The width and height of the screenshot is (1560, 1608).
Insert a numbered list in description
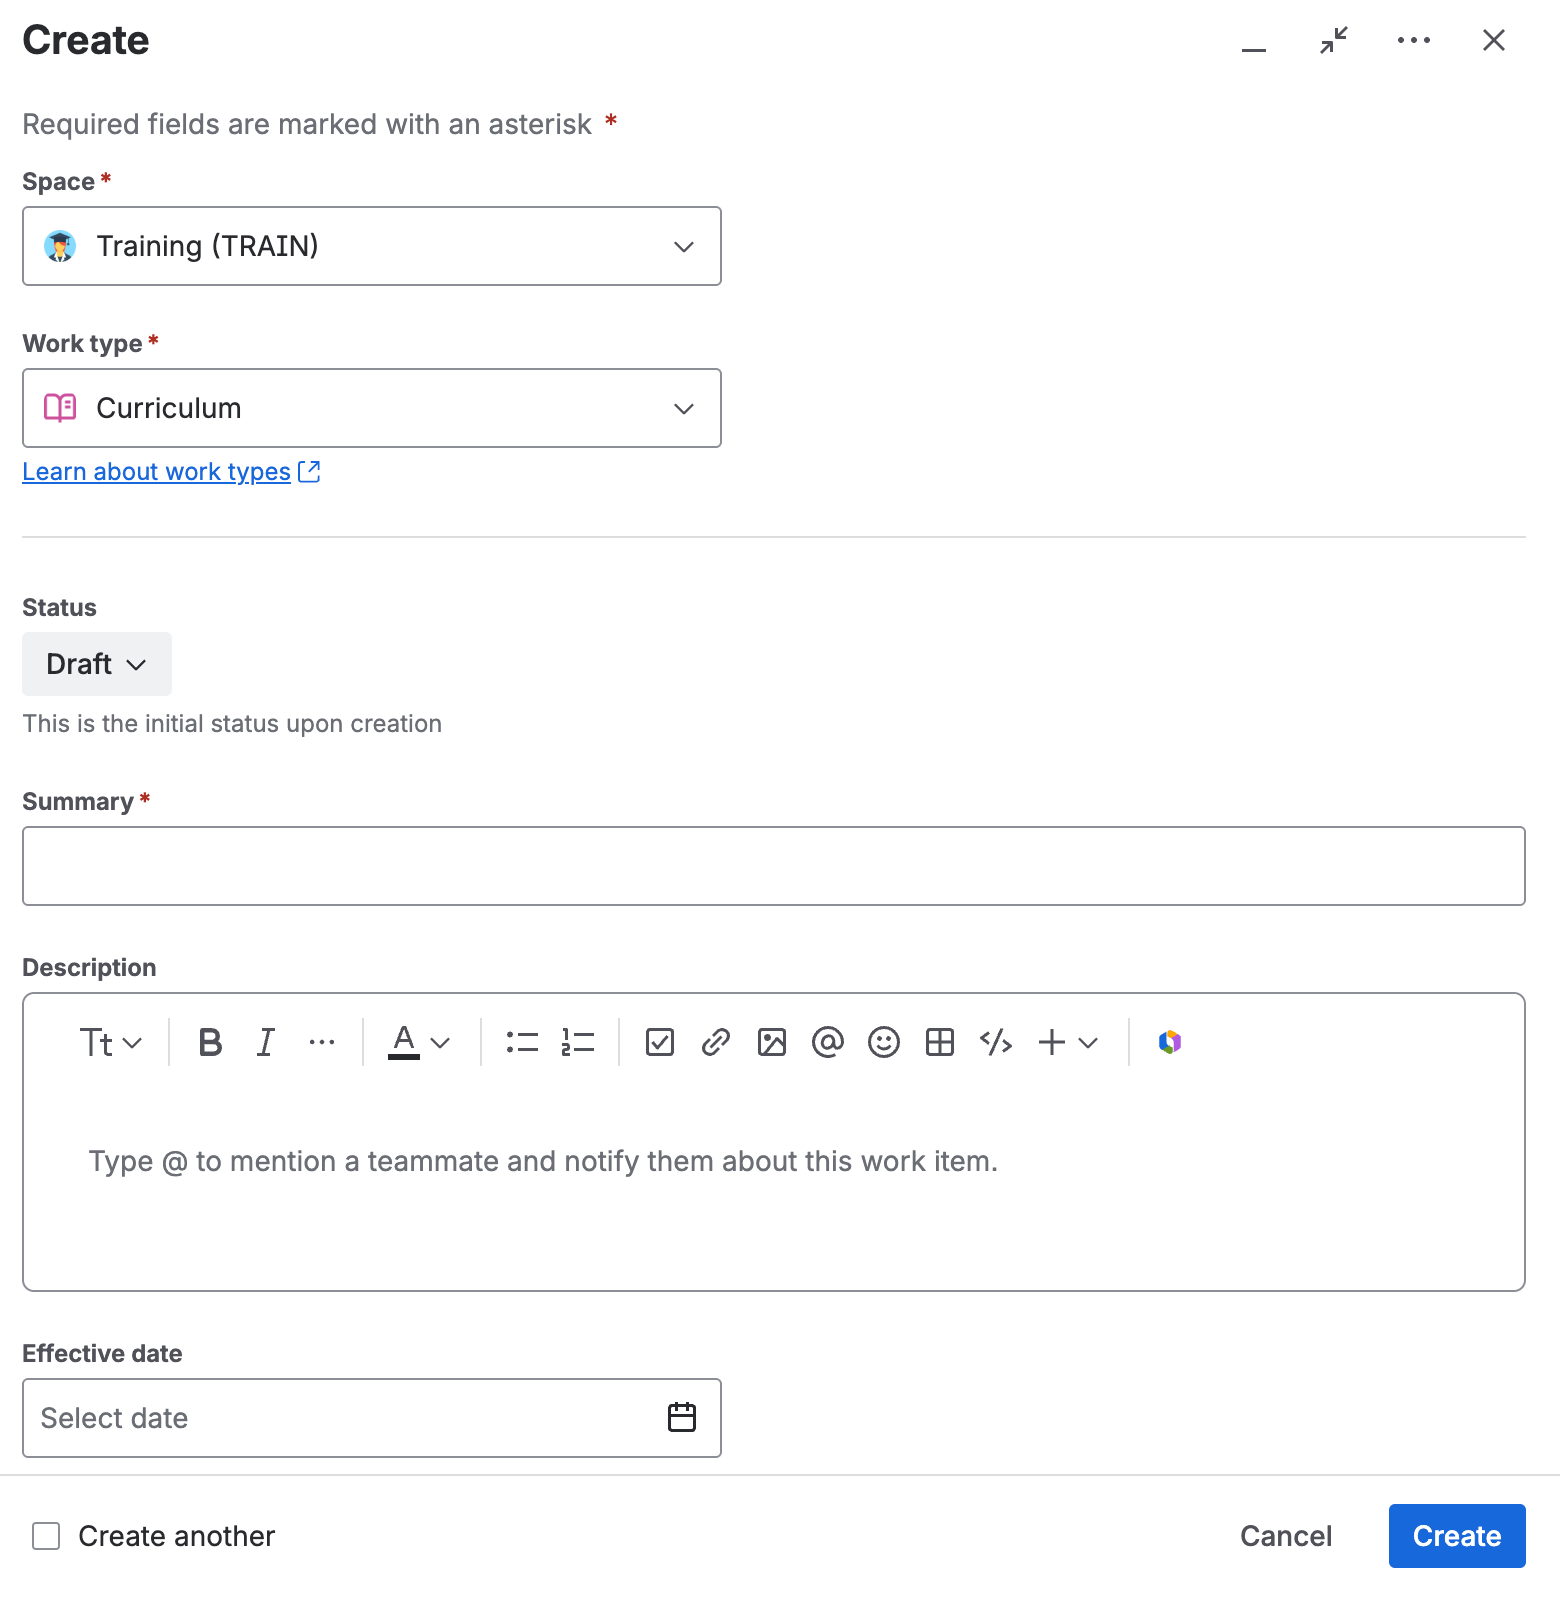point(578,1042)
